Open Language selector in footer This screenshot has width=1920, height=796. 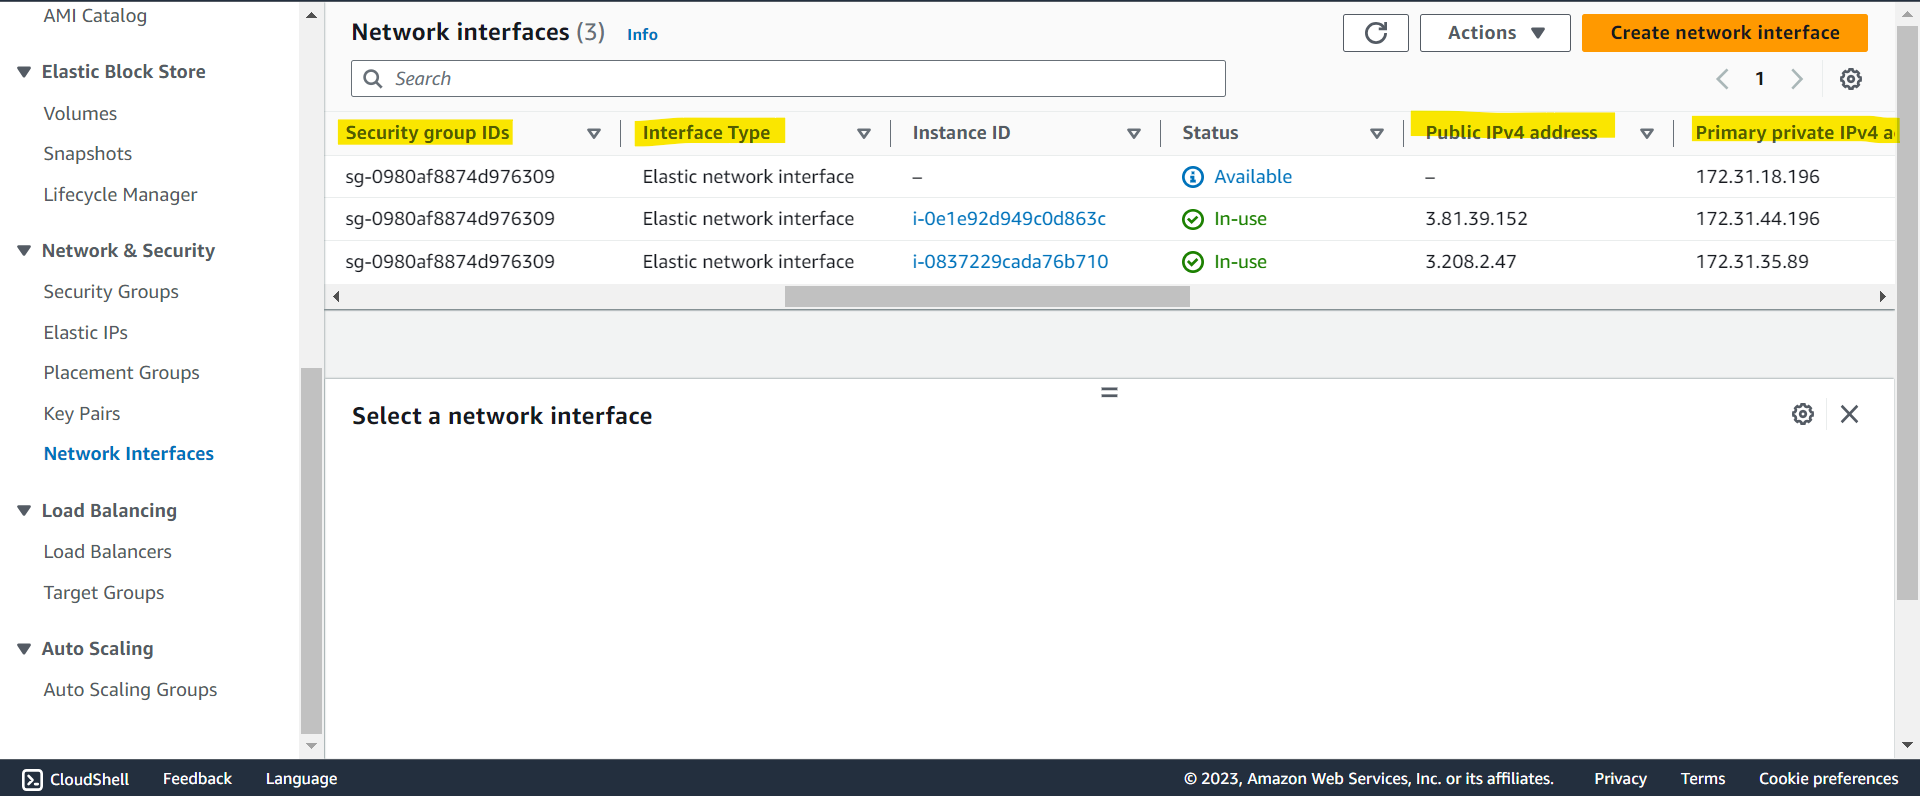[301, 779]
